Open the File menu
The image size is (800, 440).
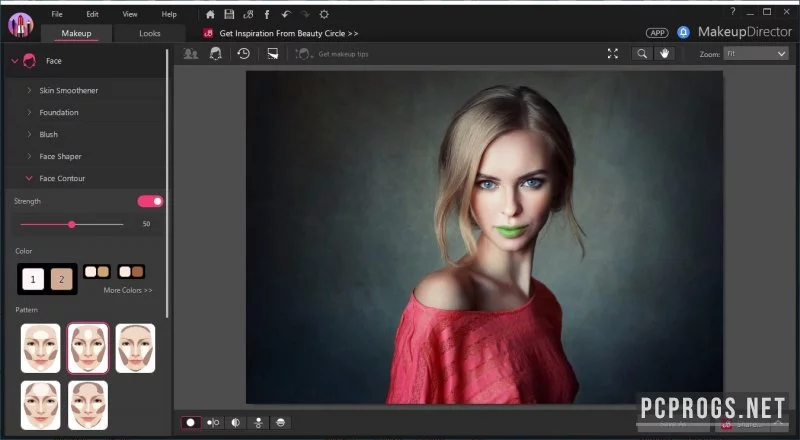[57, 14]
